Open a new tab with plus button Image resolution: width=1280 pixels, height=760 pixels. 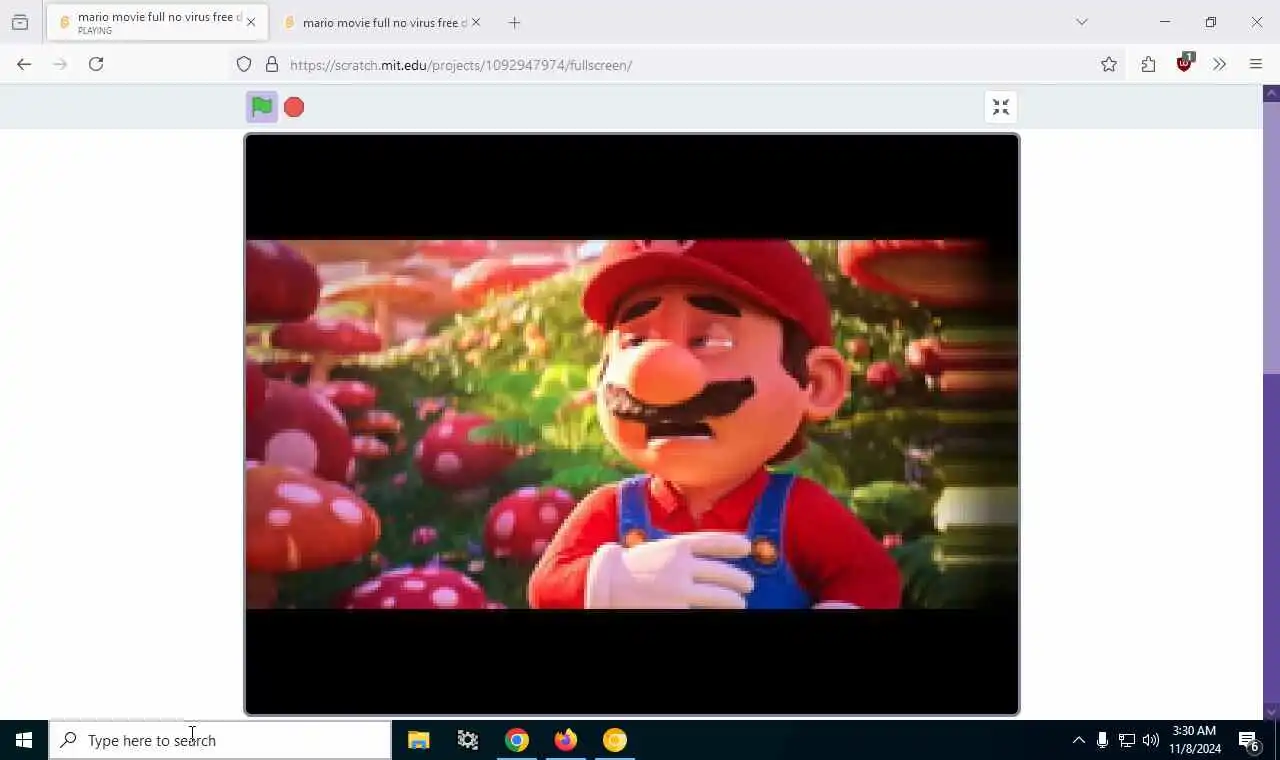[x=514, y=22]
